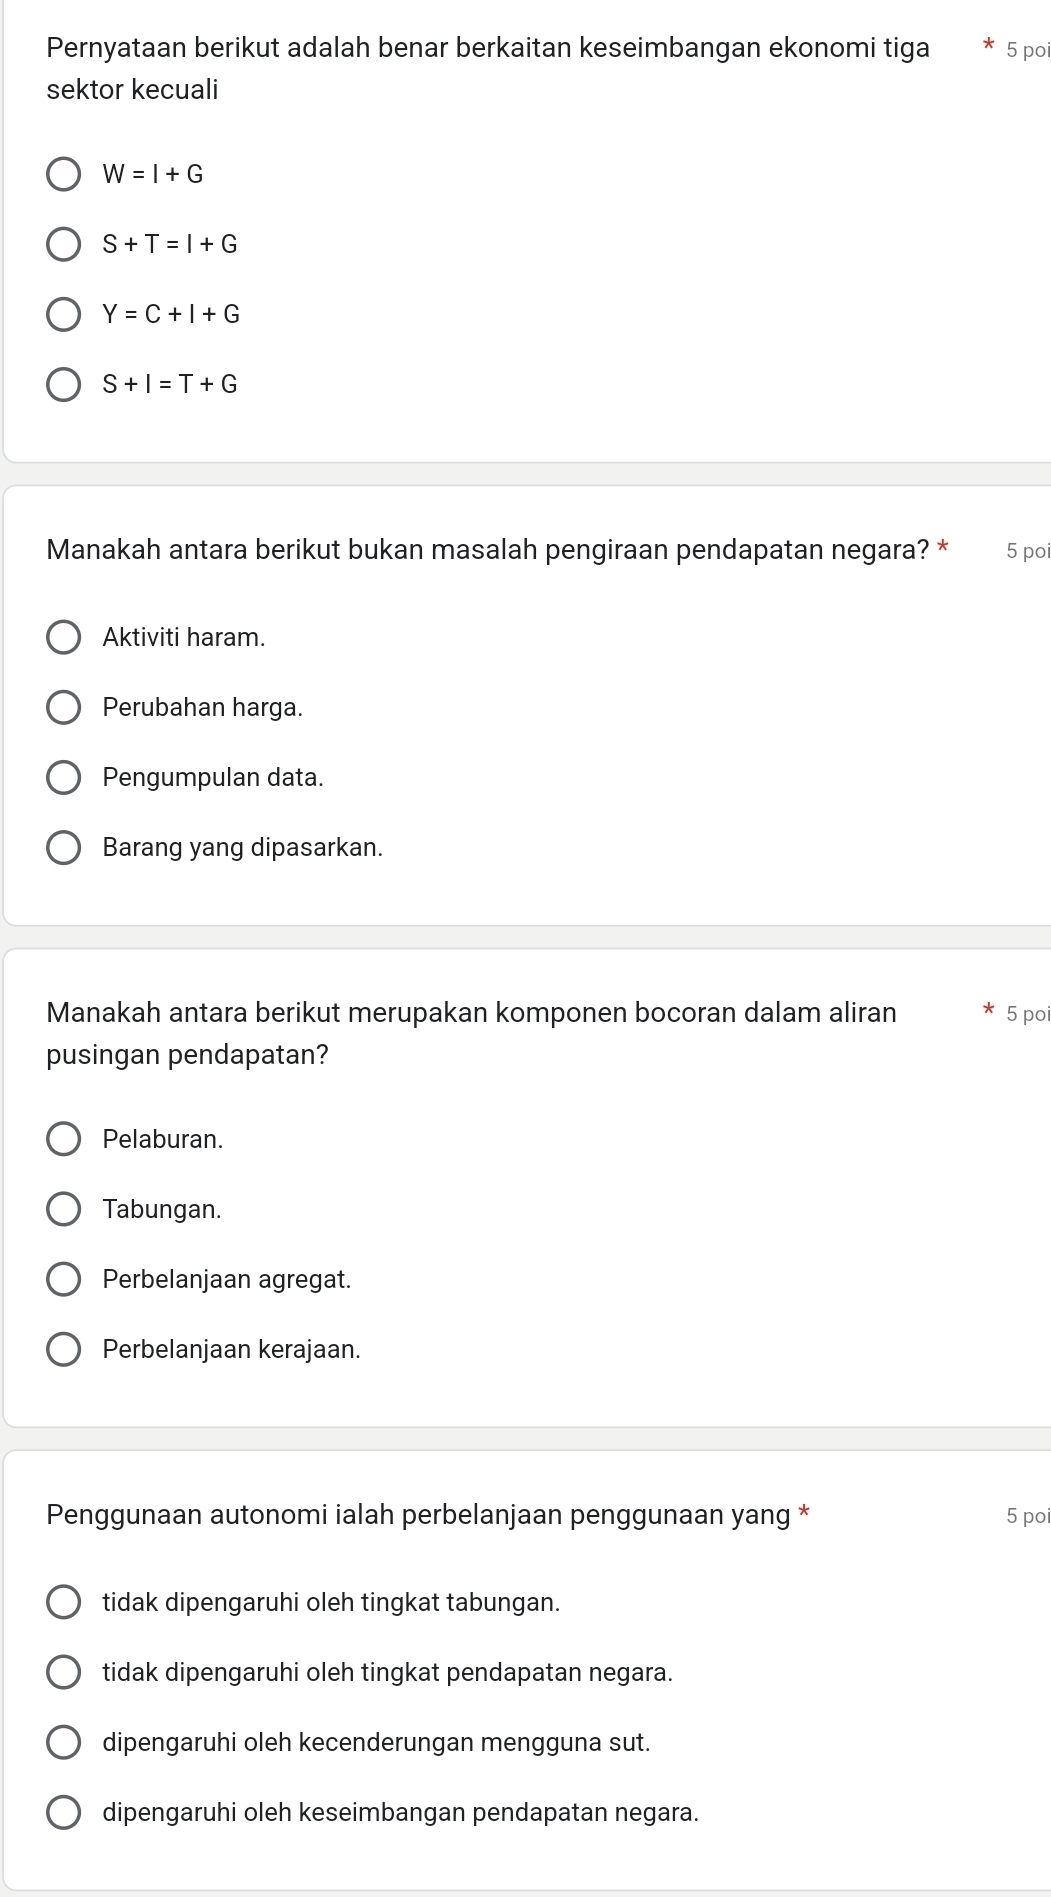Choose Tabungan as the answer

(x=64, y=1209)
